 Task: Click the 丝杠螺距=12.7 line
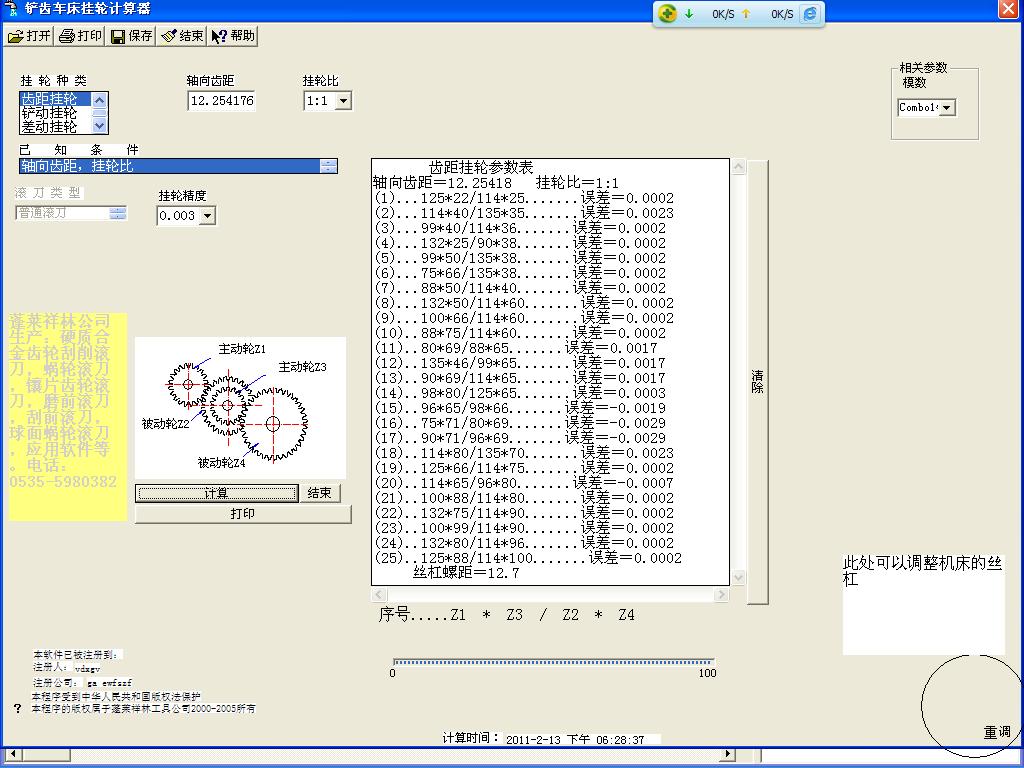tap(466, 573)
